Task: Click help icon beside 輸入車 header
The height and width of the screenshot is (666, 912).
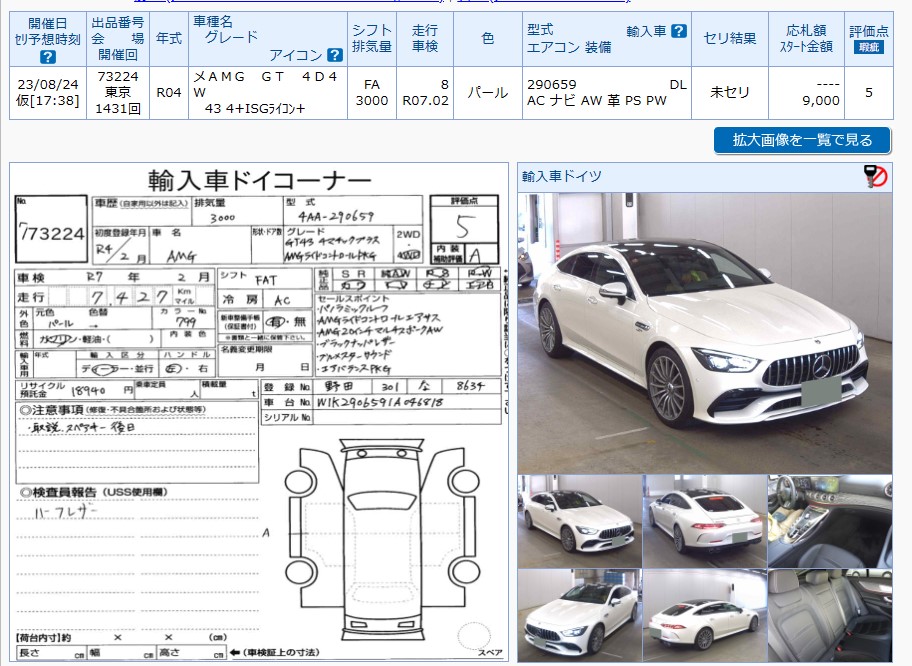Action: click(679, 31)
